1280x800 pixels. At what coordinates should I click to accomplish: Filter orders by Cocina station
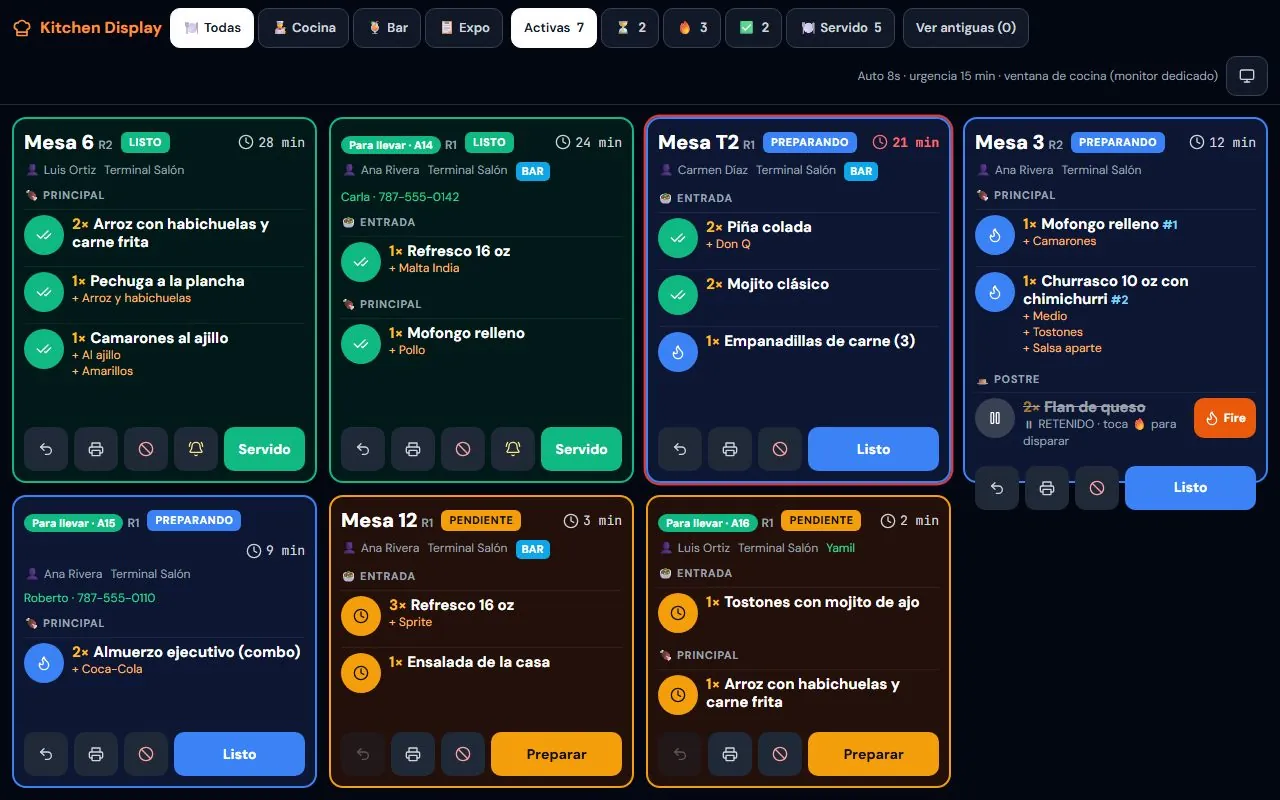[x=304, y=28]
